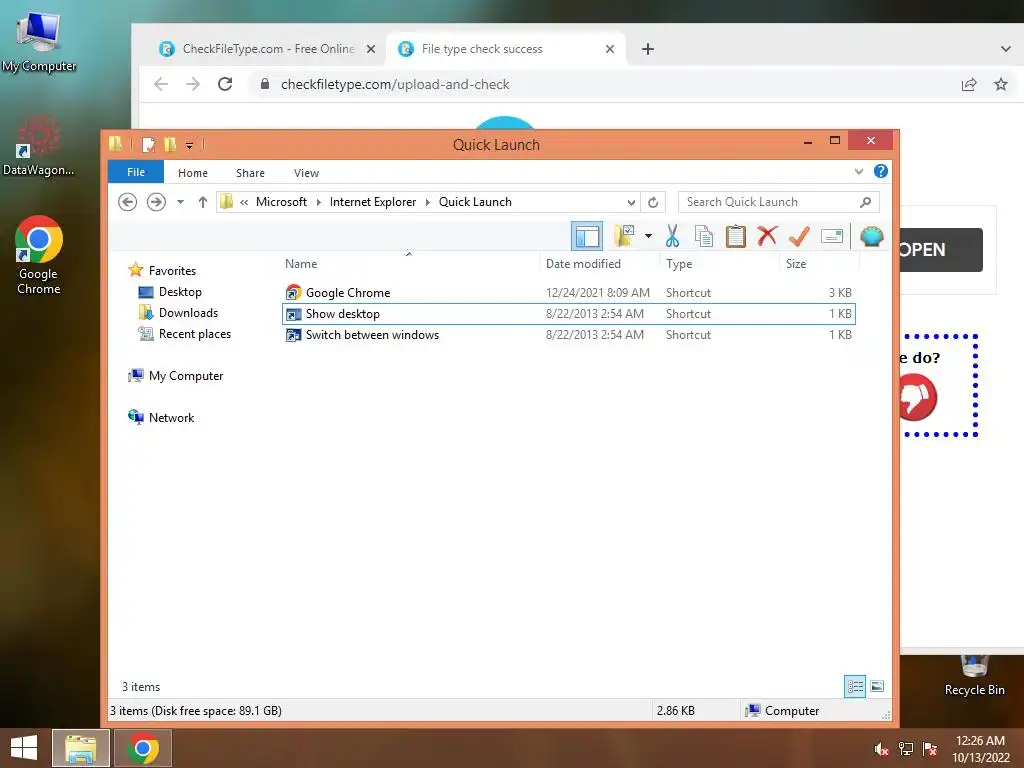Open the Home ribbon tab
This screenshot has height=768, width=1024.
193,173
